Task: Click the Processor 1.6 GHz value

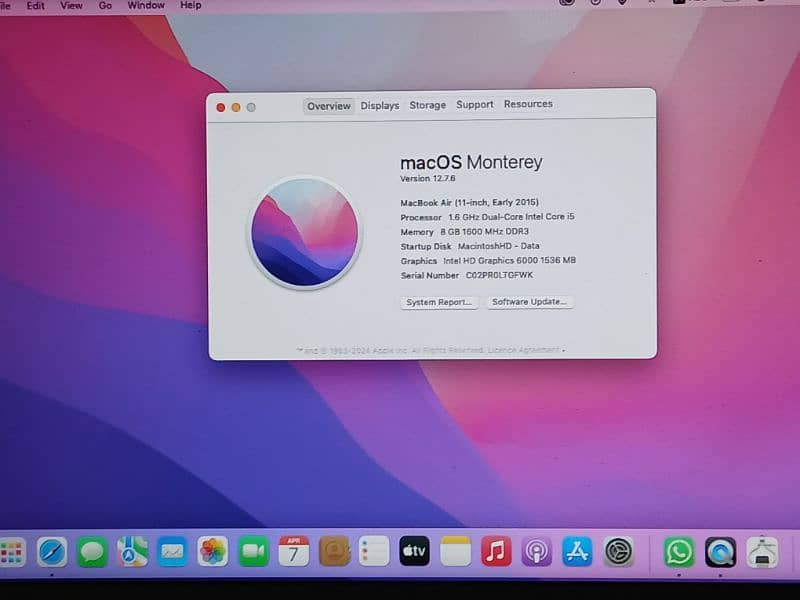Action: click(x=511, y=217)
